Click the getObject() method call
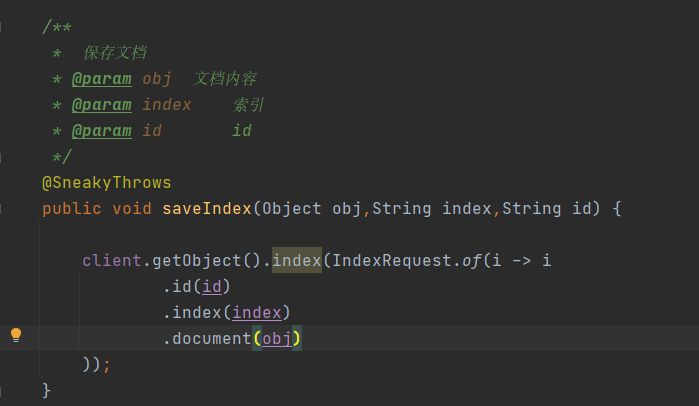This screenshot has height=406, width=699. tap(206, 260)
